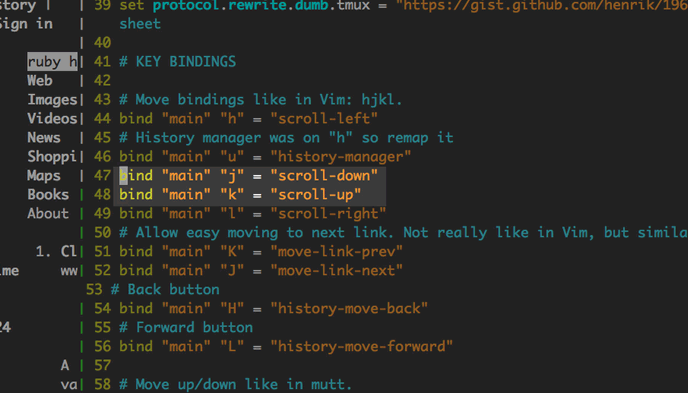Open the Books link
This screenshot has width=688, height=393.
click(x=48, y=195)
